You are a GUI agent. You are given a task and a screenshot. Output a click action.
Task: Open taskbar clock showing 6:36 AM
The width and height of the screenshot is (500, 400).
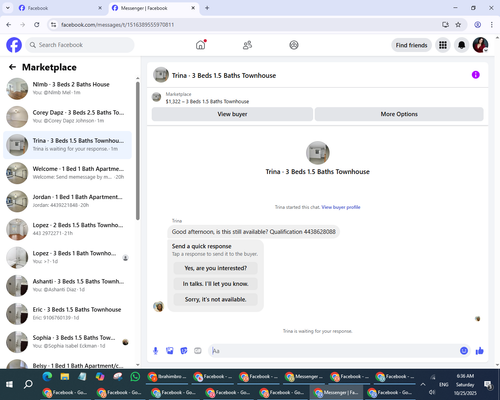[465, 384]
